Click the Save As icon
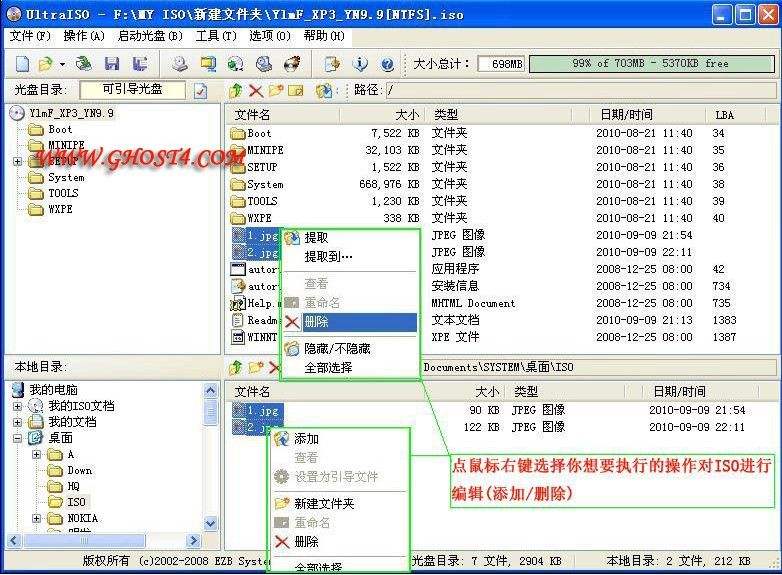 tap(140, 64)
